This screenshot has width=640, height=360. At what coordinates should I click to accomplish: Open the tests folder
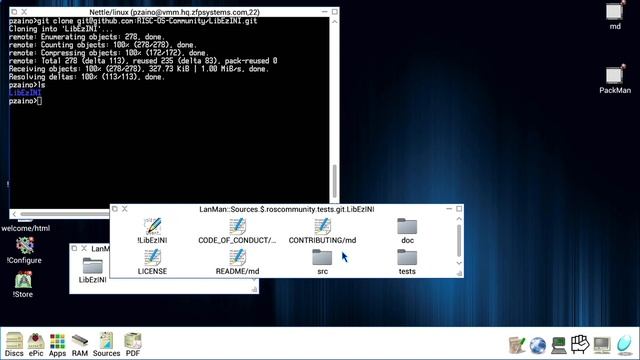coord(407,262)
